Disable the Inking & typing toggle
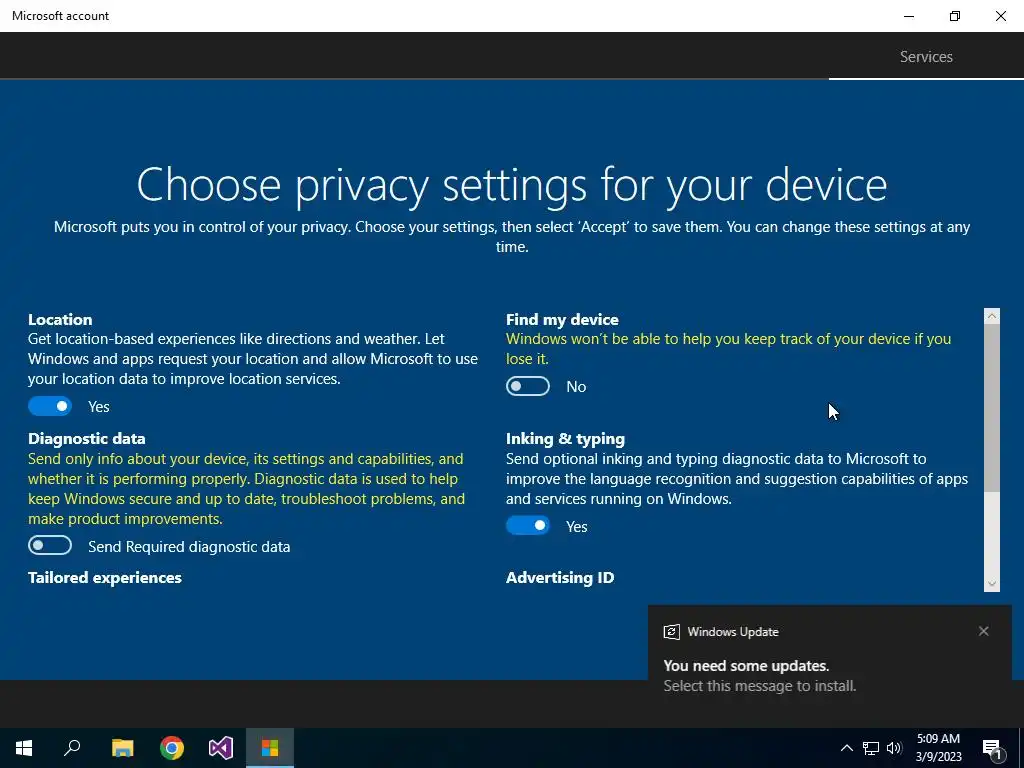The width and height of the screenshot is (1024, 768). point(528,525)
